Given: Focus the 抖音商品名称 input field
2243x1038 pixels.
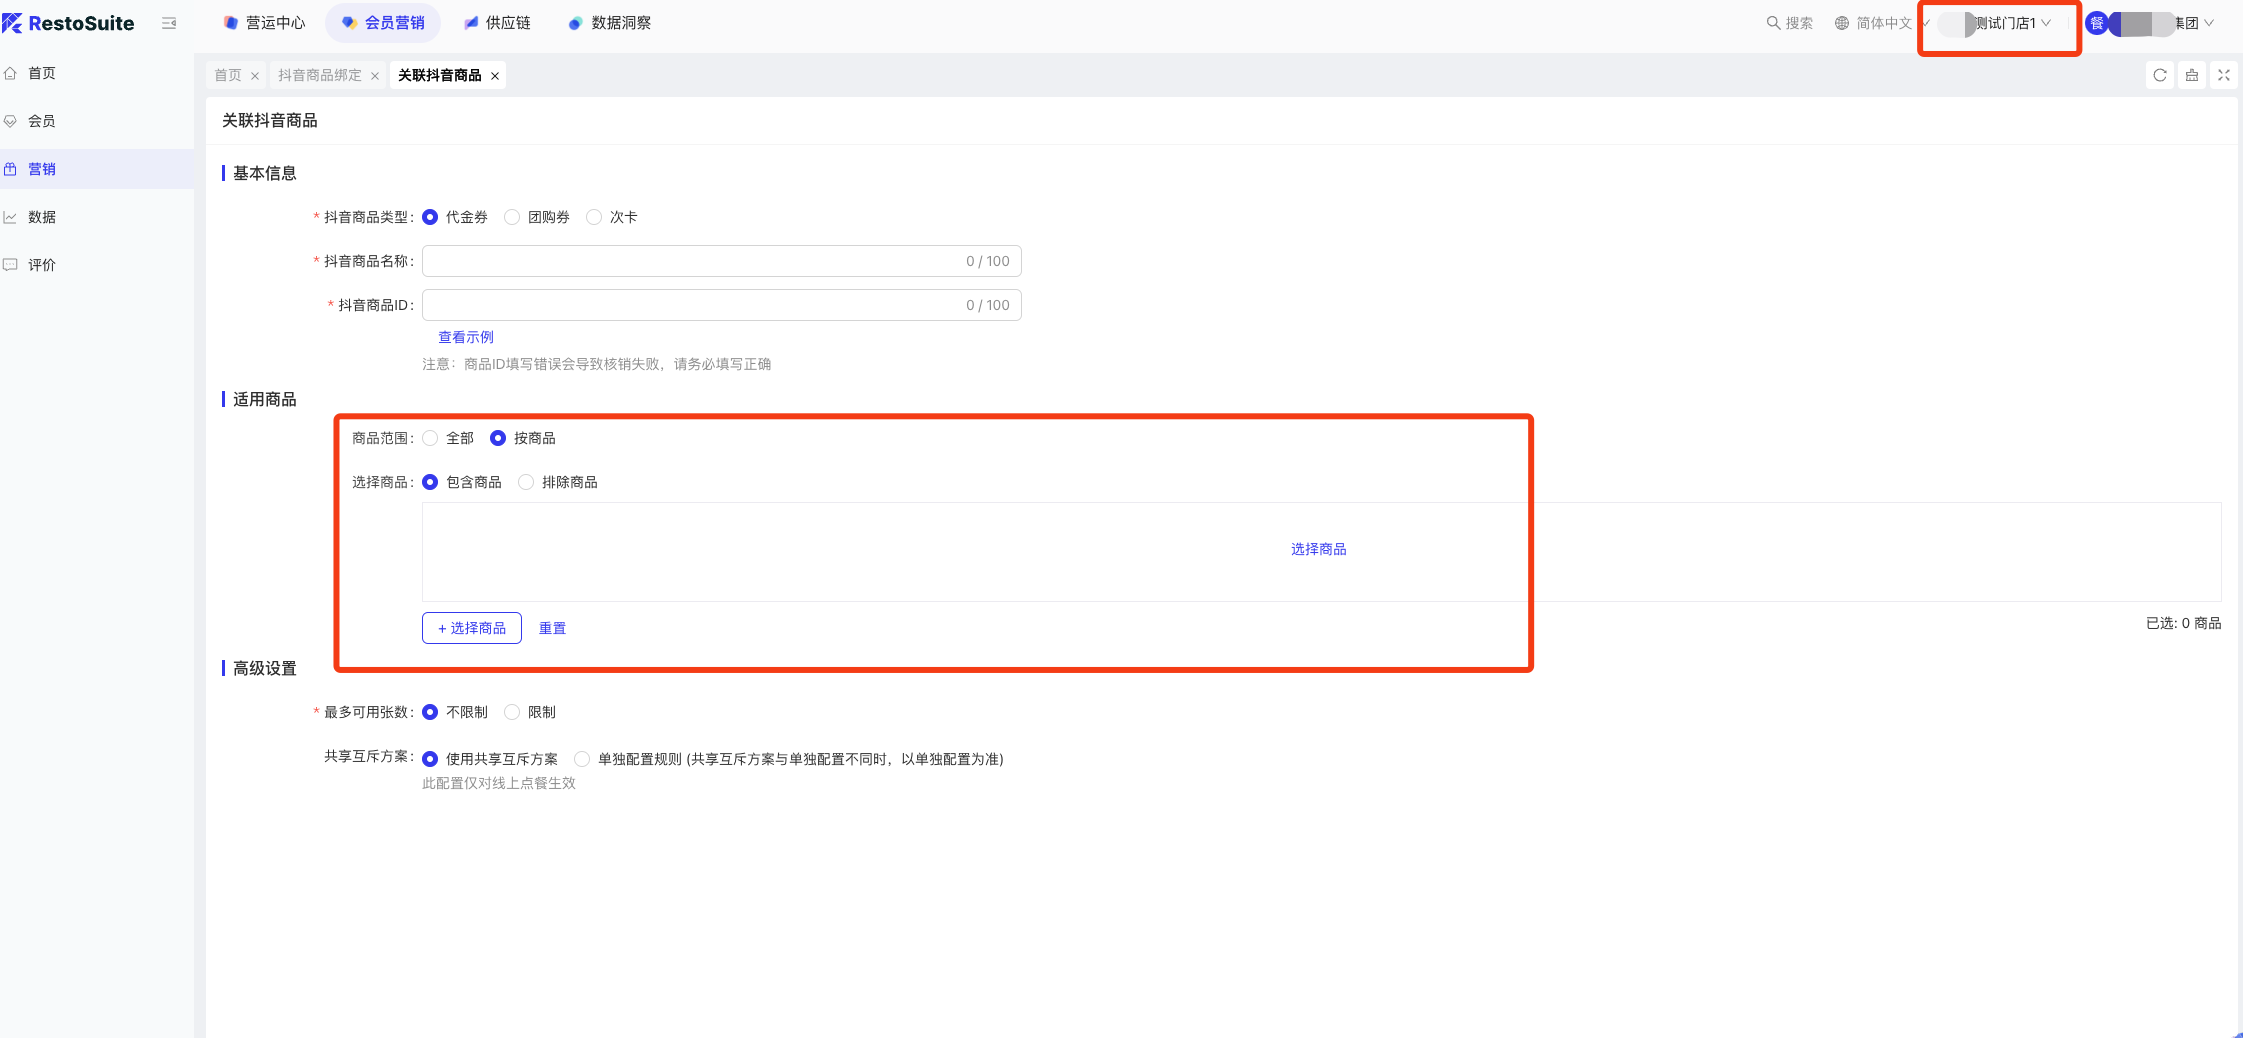Looking at the screenshot, I should pos(690,261).
